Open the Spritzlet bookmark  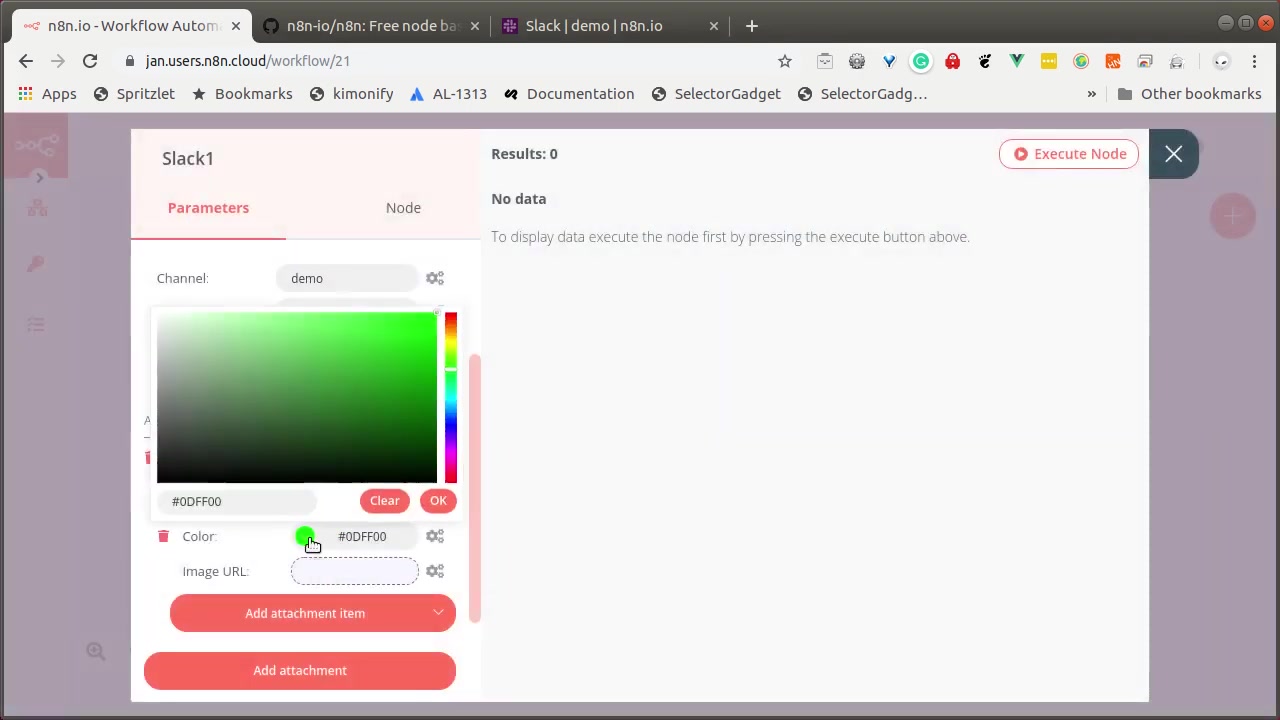(134, 94)
